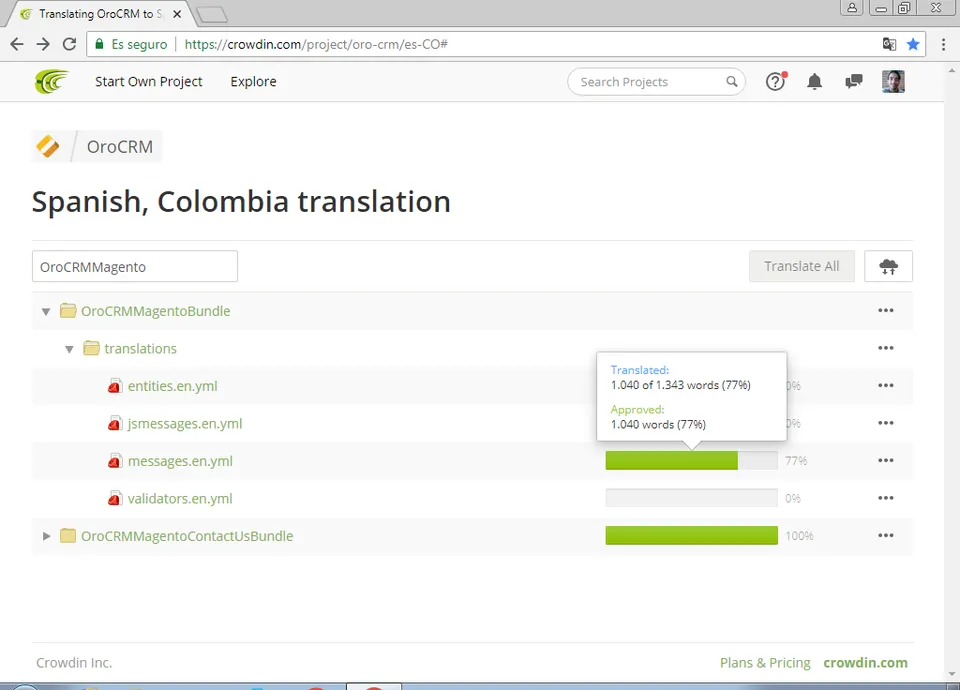Click the OroCRMMagento file filter field
This screenshot has height=690, width=960.
pos(135,266)
